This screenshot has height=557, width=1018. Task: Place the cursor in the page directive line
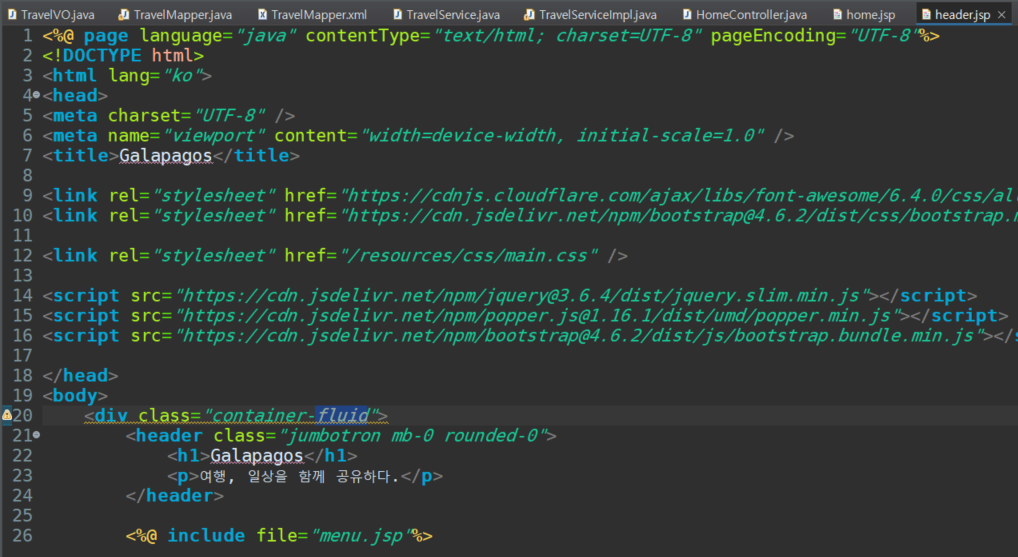491,36
